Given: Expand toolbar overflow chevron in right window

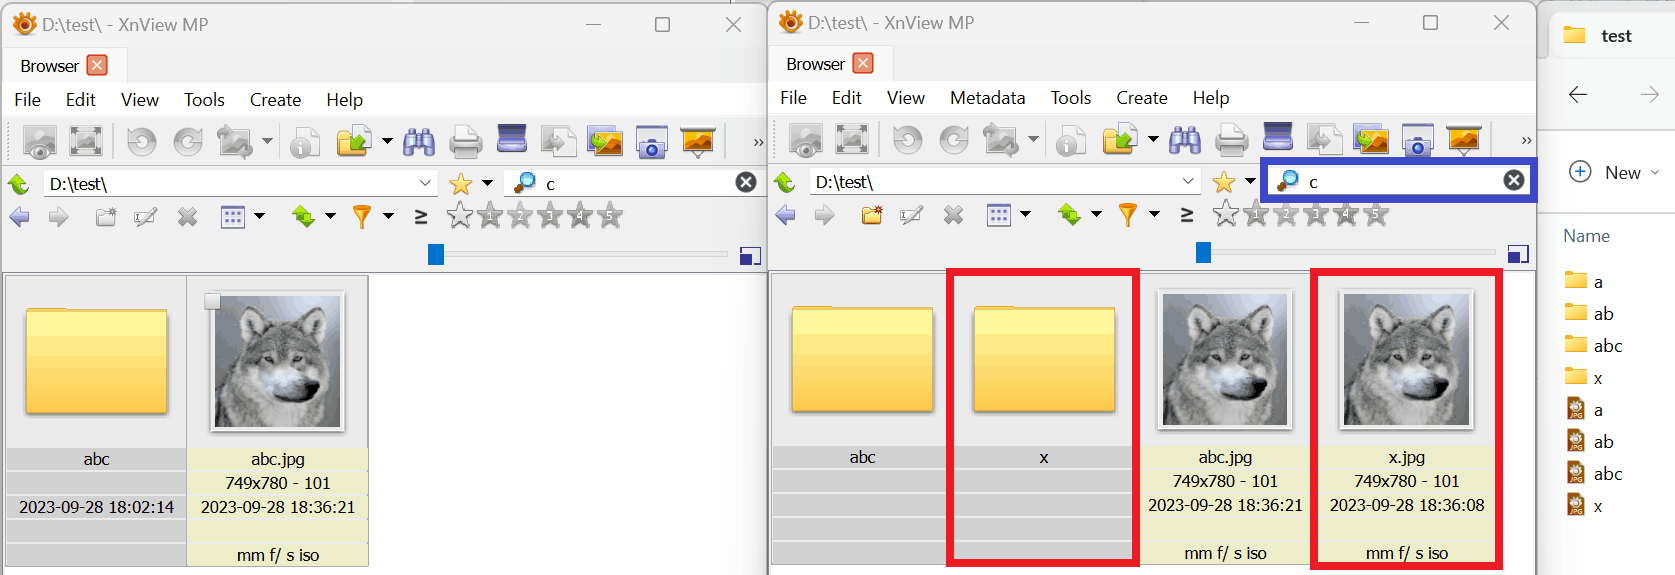Looking at the screenshot, I should (x=1526, y=140).
